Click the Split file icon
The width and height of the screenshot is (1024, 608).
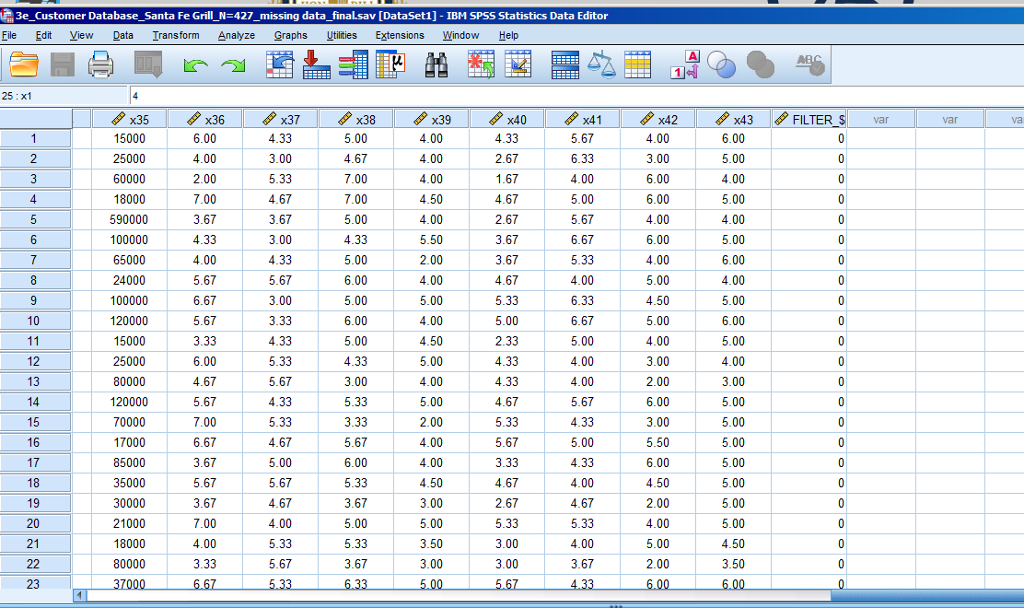(x=565, y=65)
